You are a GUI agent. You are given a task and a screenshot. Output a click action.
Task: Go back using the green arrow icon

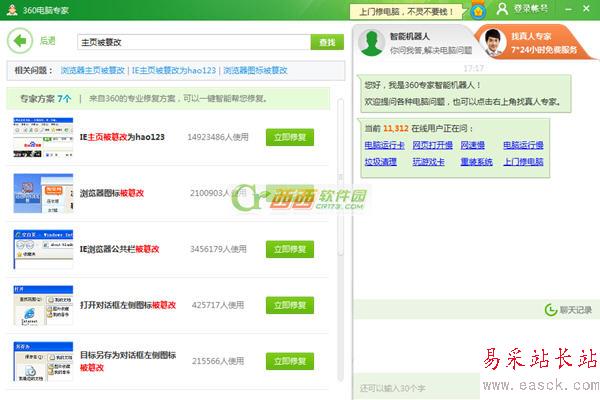tap(20, 41)
